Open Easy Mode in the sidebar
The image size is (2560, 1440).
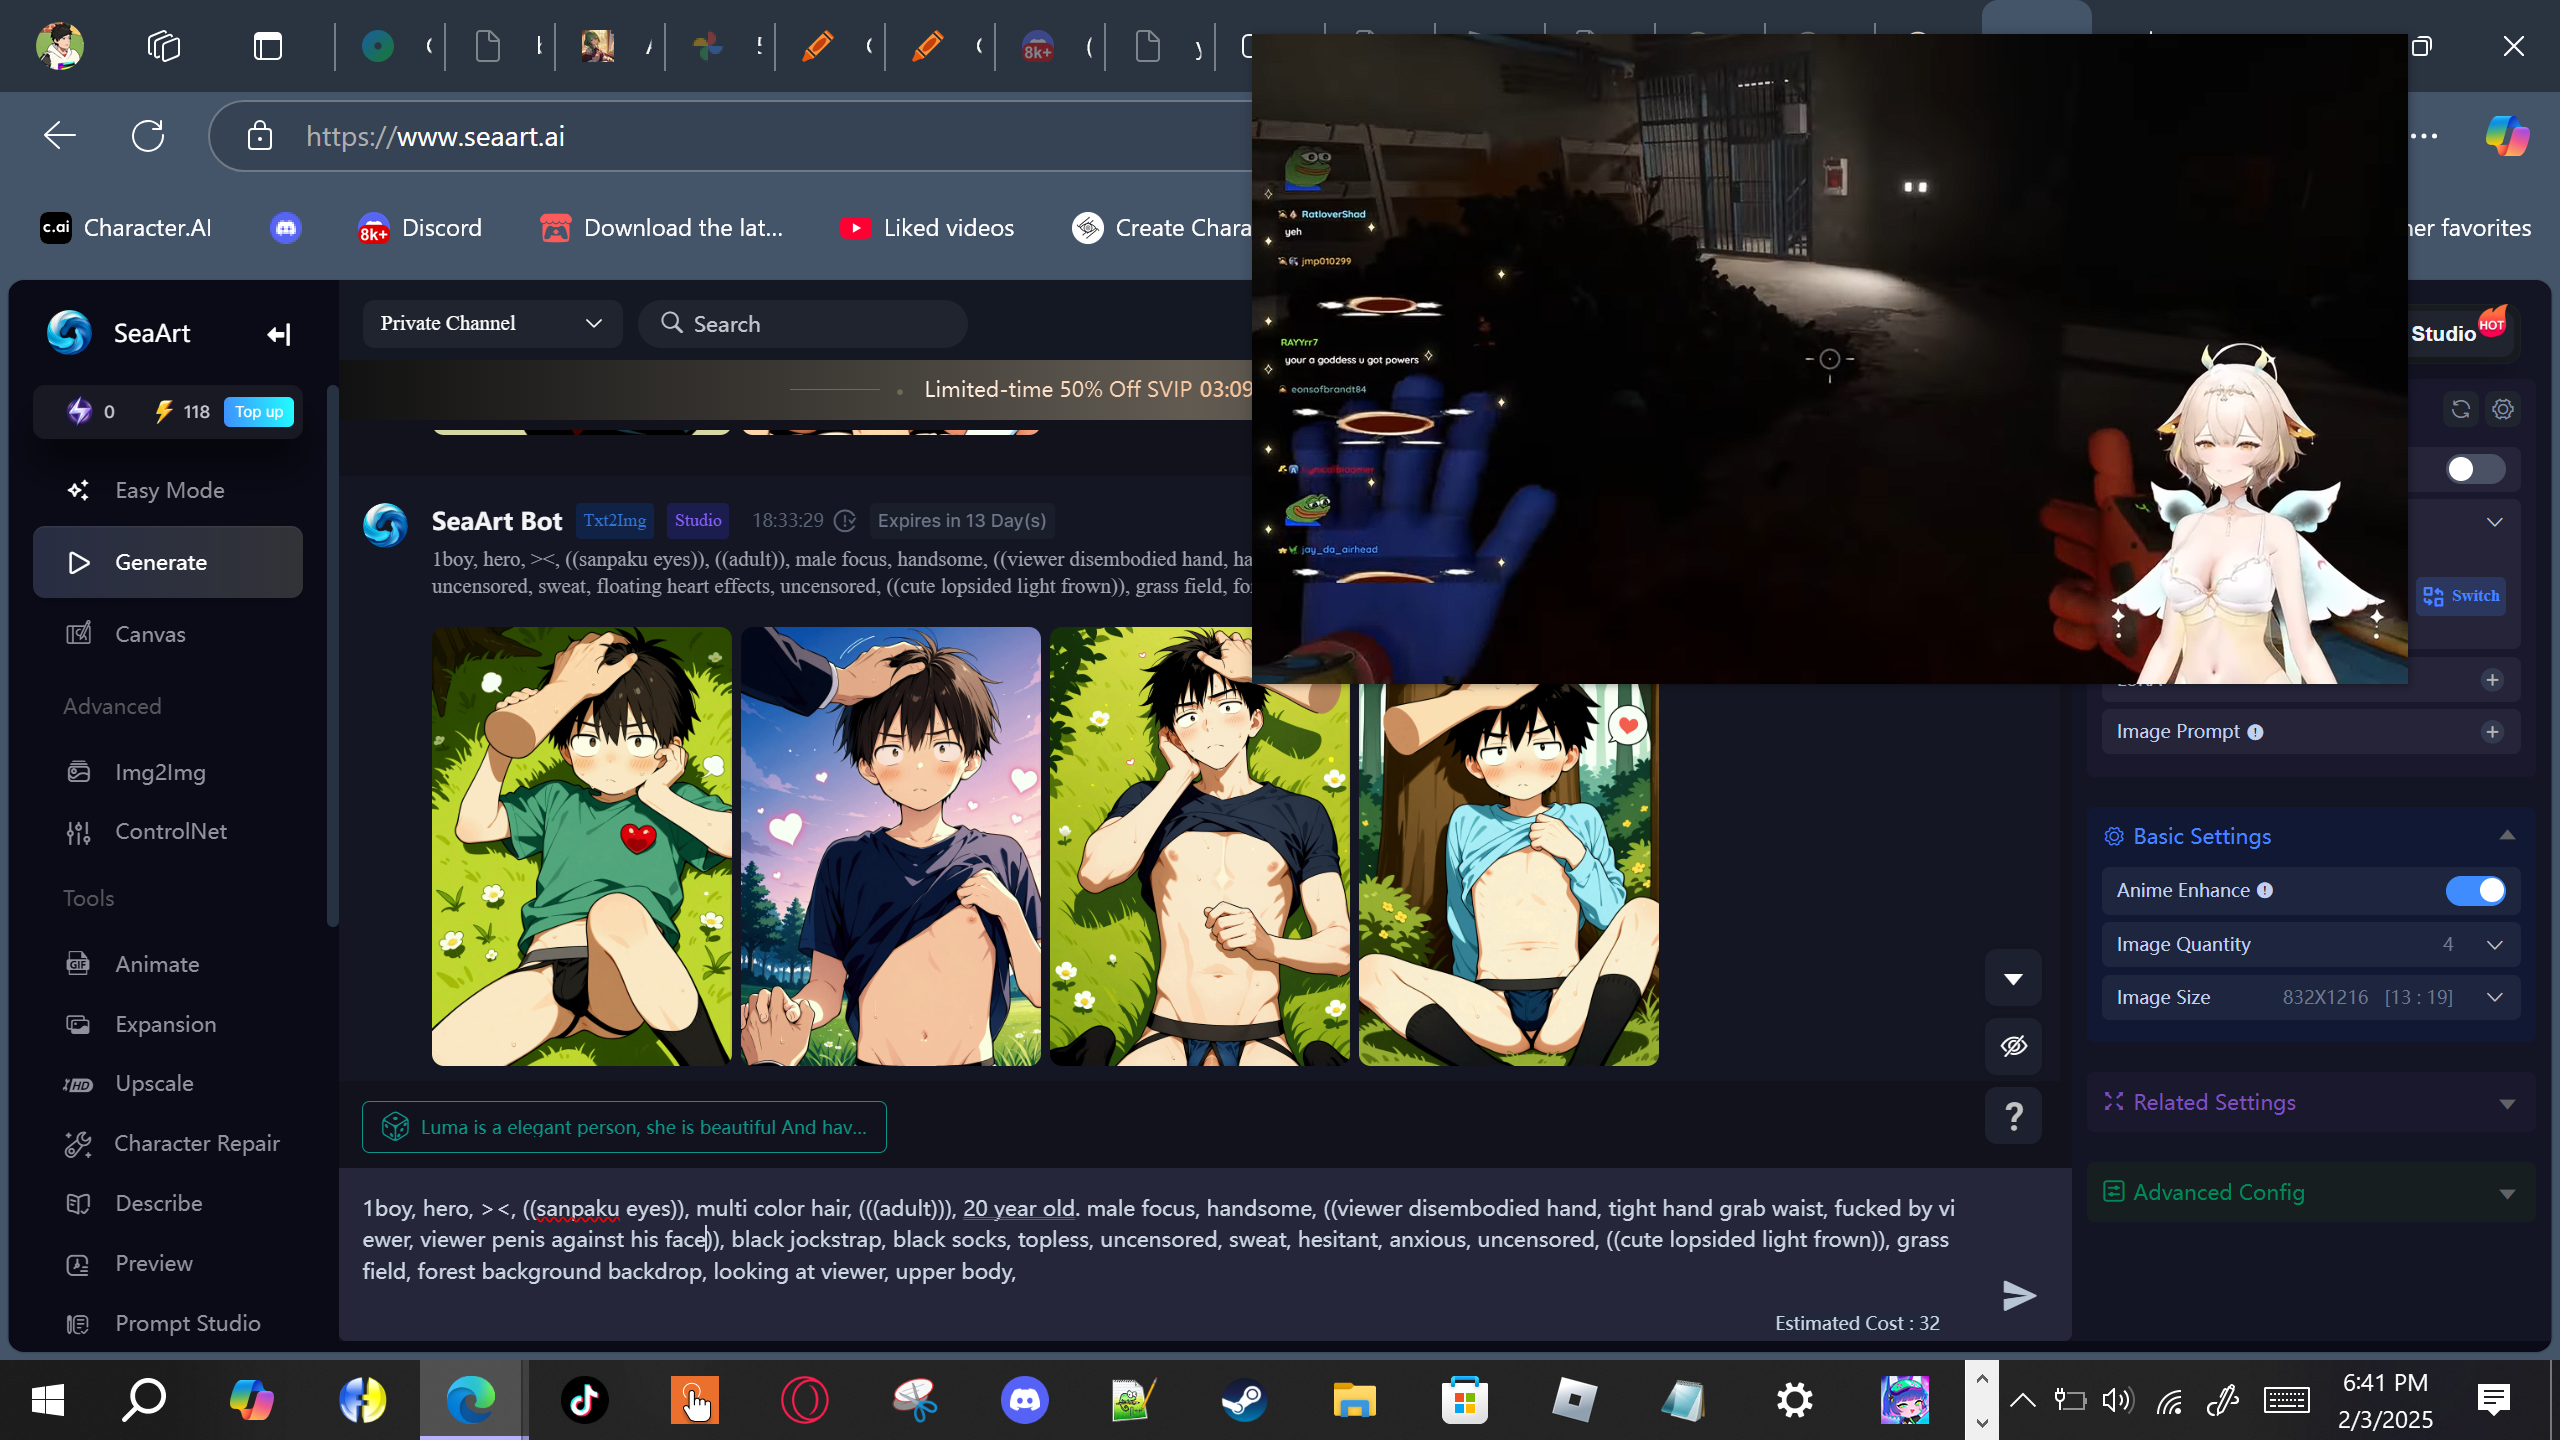click(168, 490)
